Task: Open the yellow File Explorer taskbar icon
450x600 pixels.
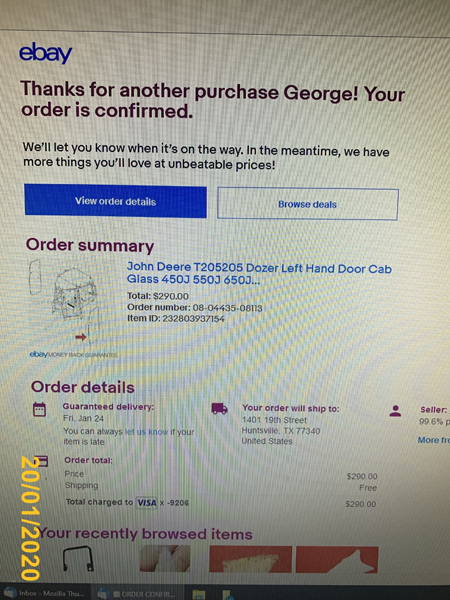Action: (199, 594)
